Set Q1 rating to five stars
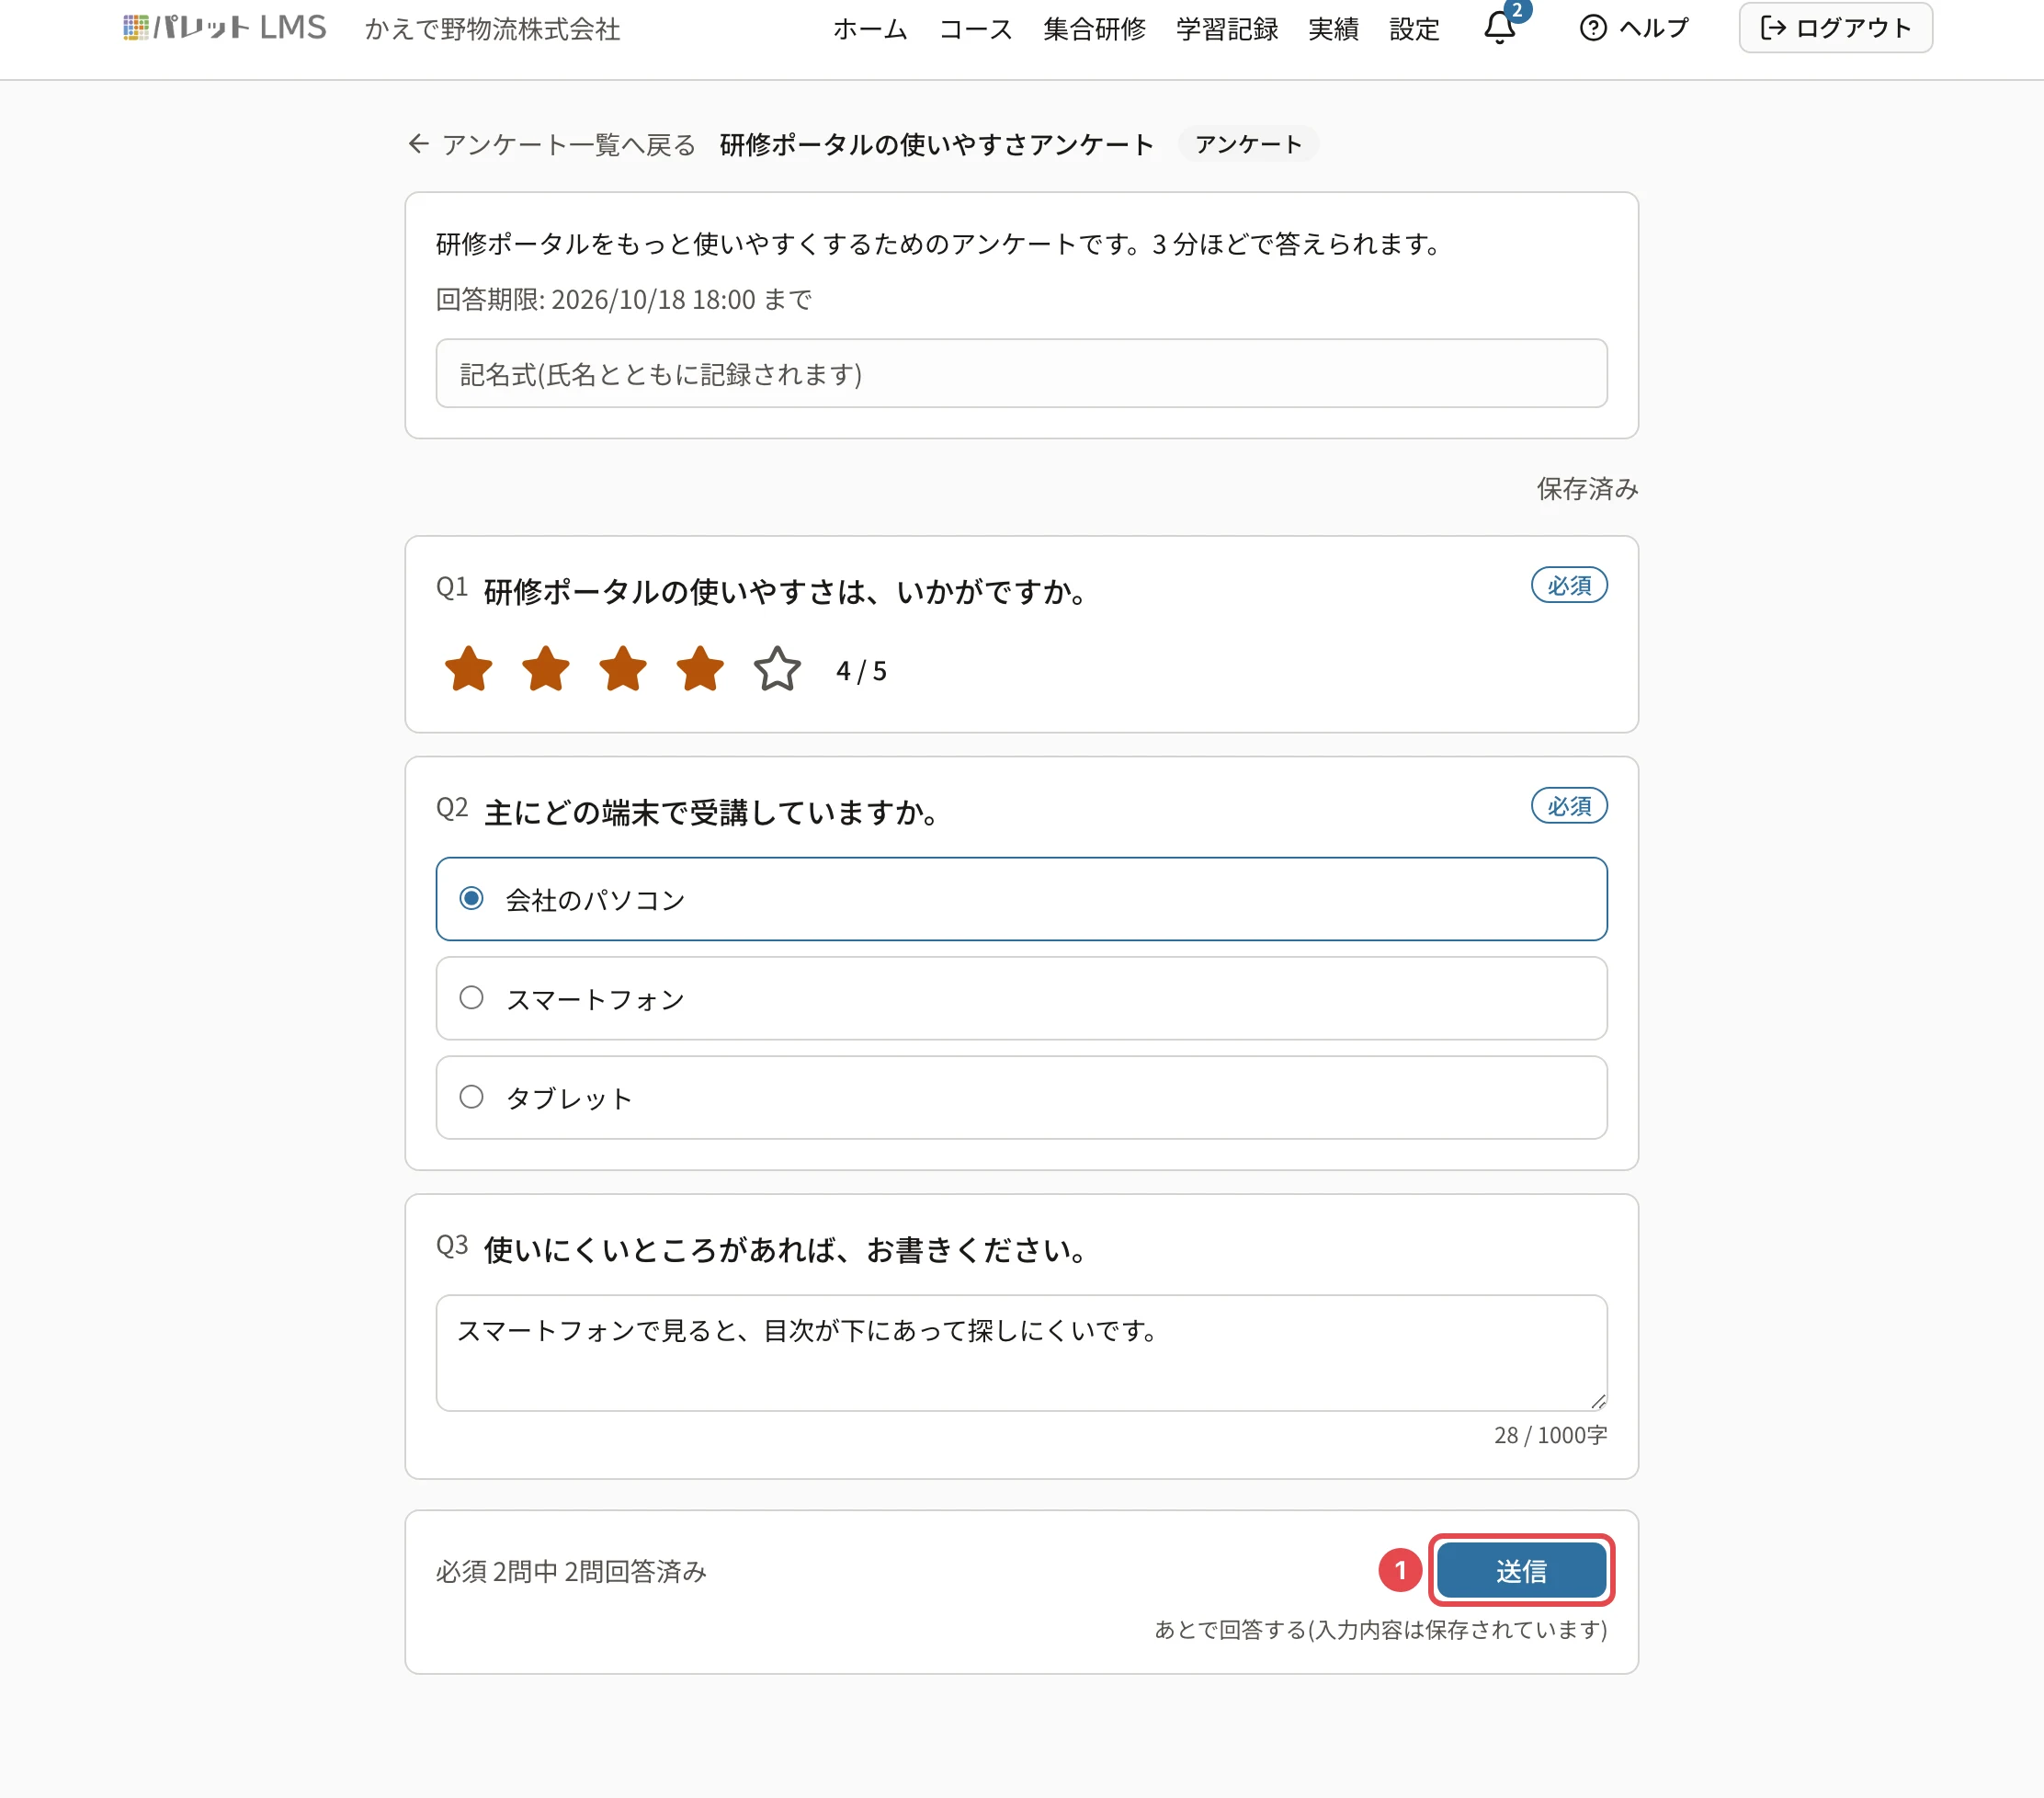Viewport: 2044px width, 1798px height. click(x=777, y=669)
